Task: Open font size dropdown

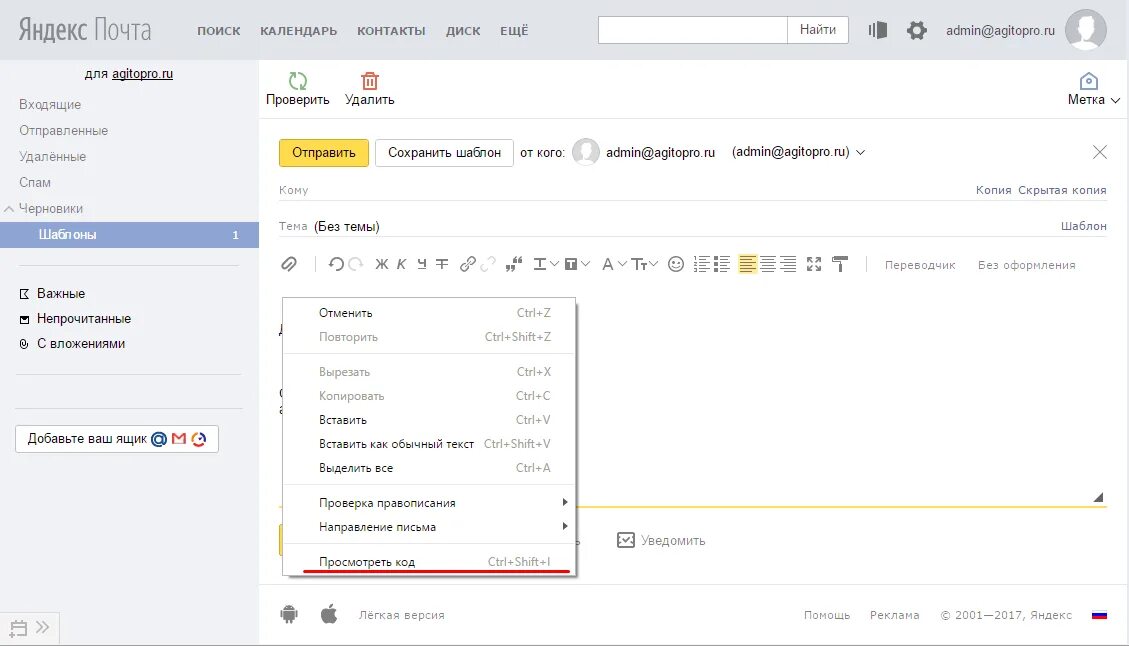Action: [644, 264]
